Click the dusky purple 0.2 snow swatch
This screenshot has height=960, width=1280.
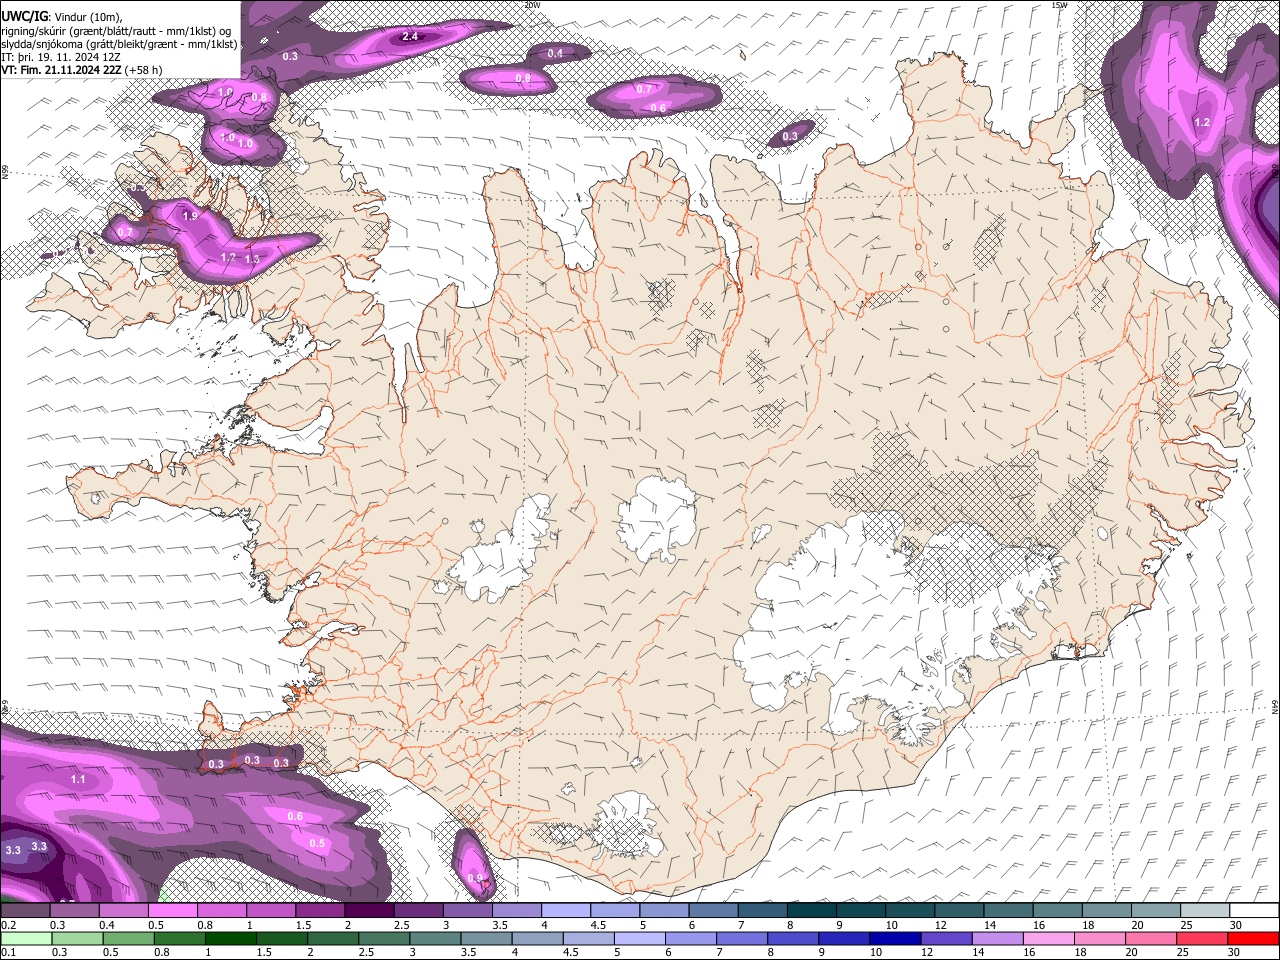(25, 911)
